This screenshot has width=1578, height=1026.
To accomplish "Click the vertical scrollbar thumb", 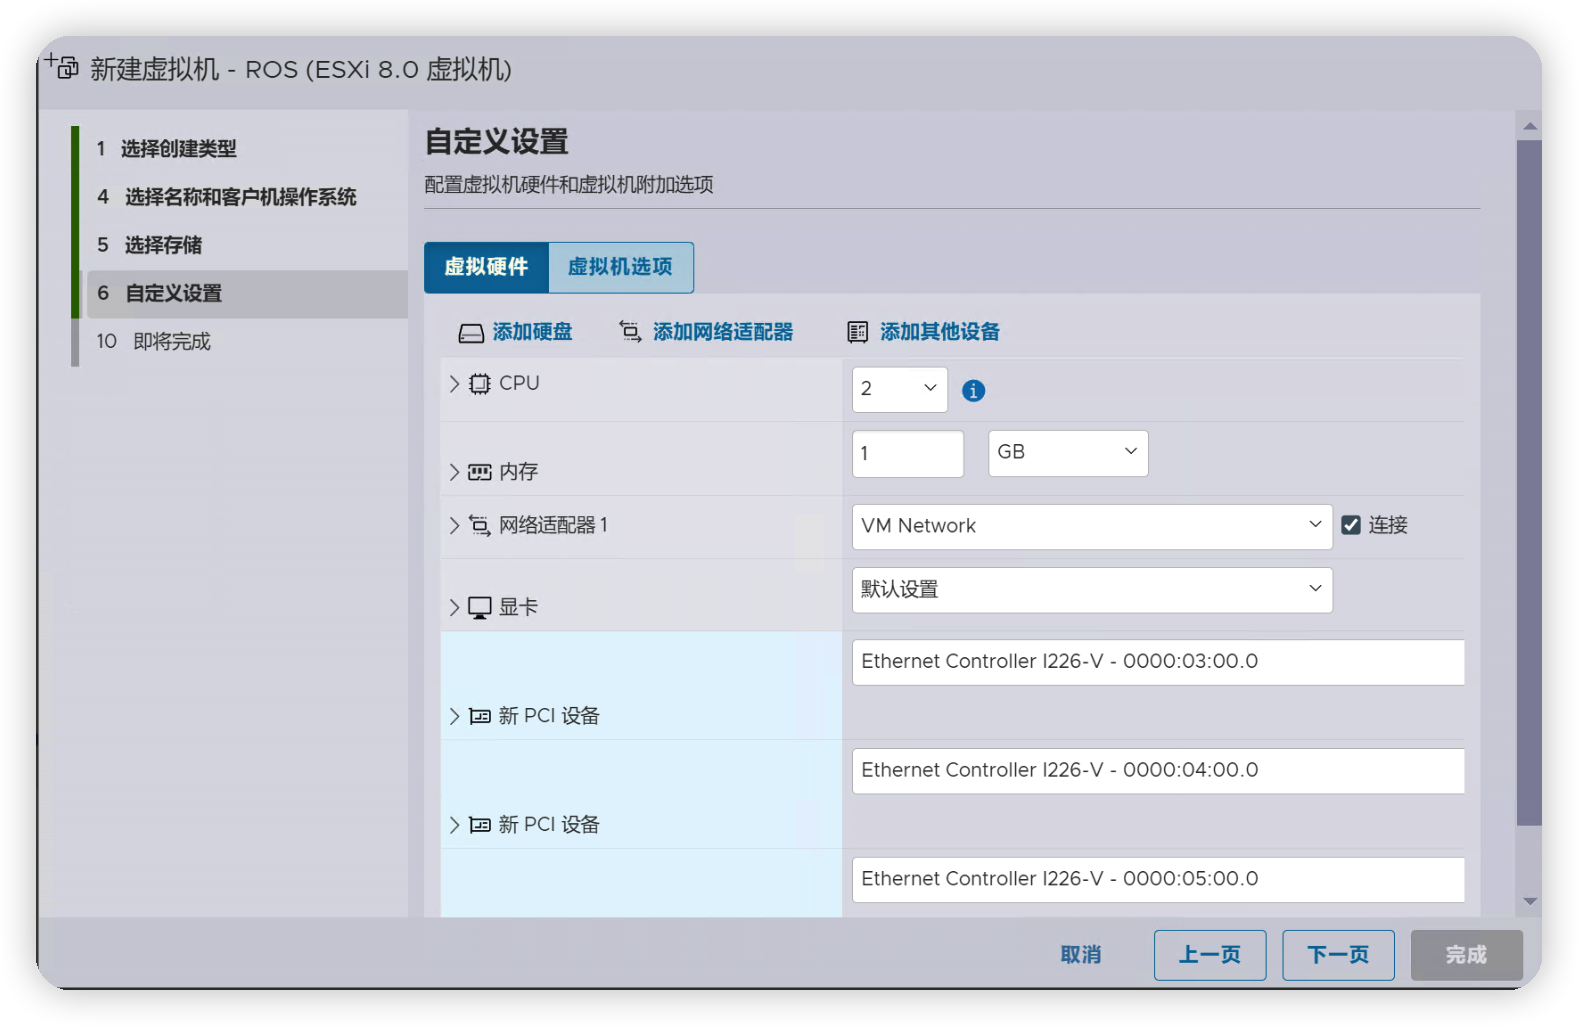I will (1529, 483).
